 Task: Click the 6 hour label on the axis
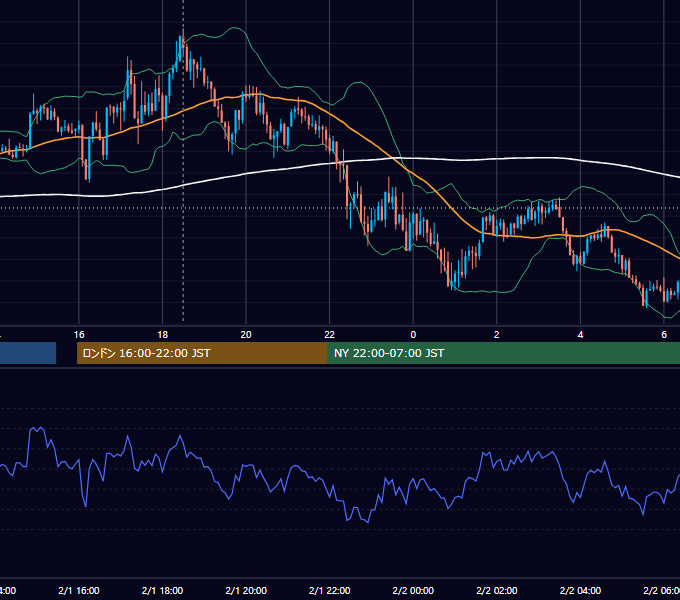664,334
